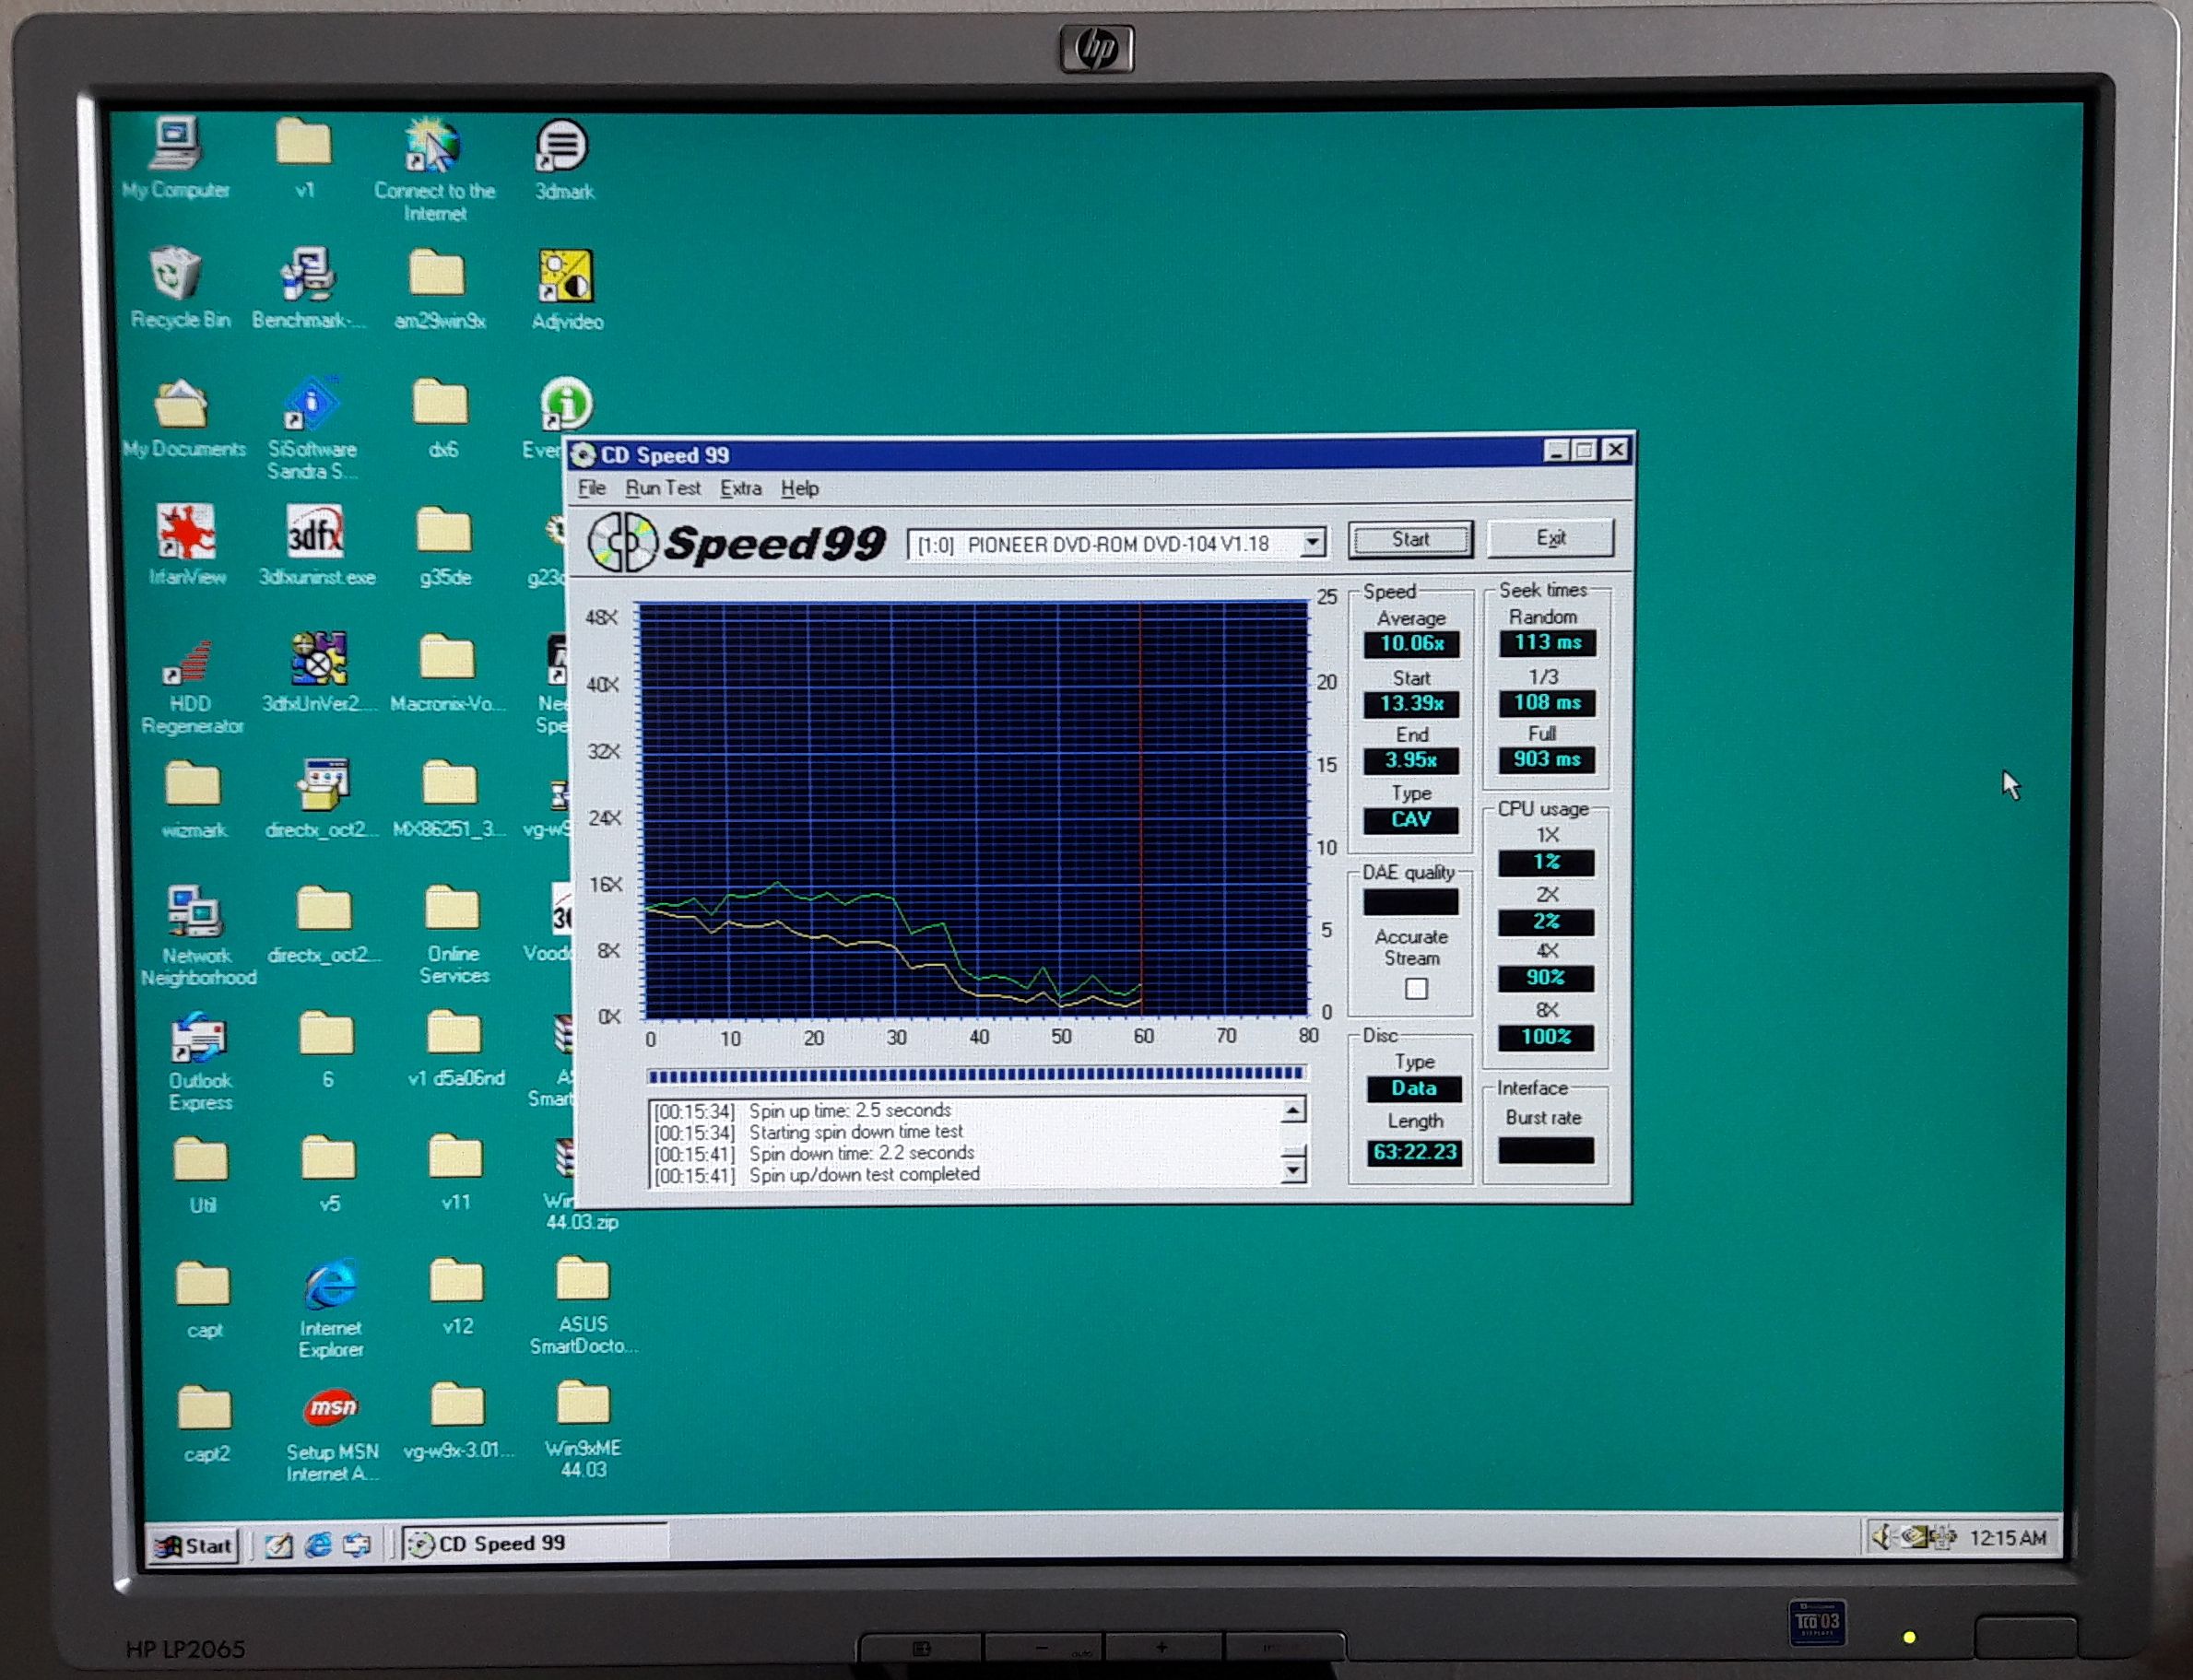Open the Network Neighborhood icon
2193x1680 pixels.
click(195, 911)
